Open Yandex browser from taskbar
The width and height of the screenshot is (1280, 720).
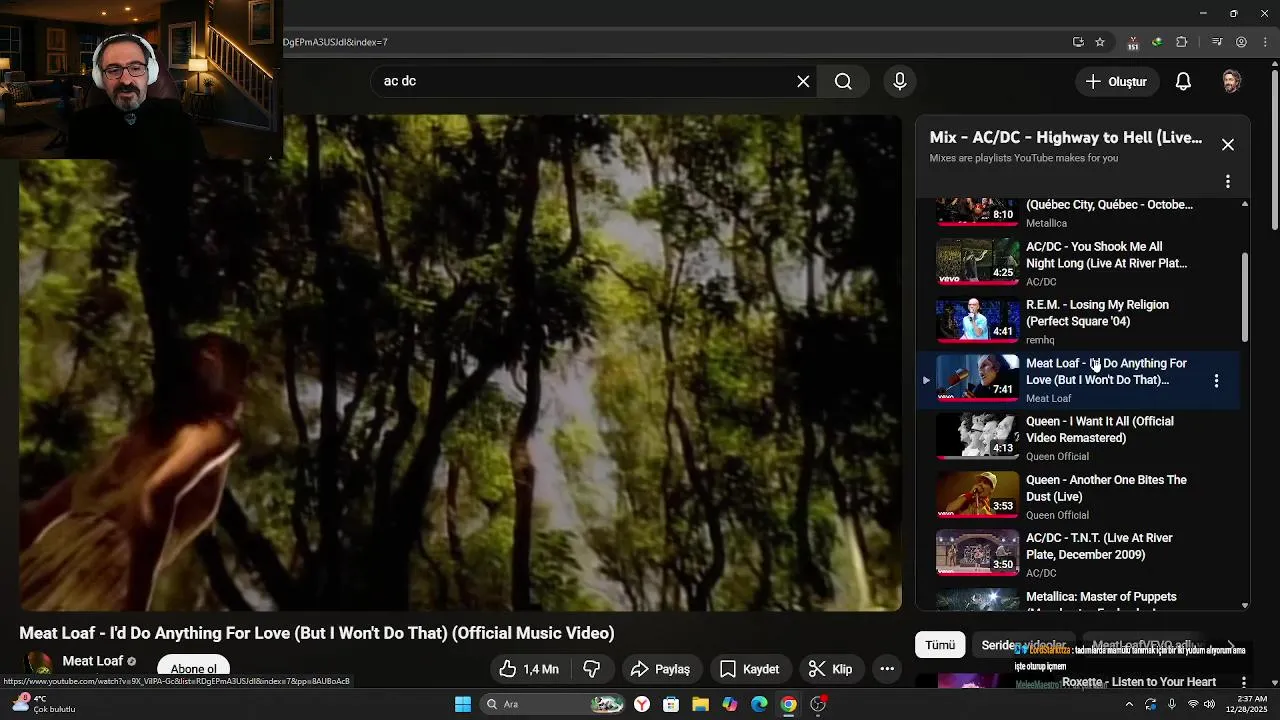(642, 704)
